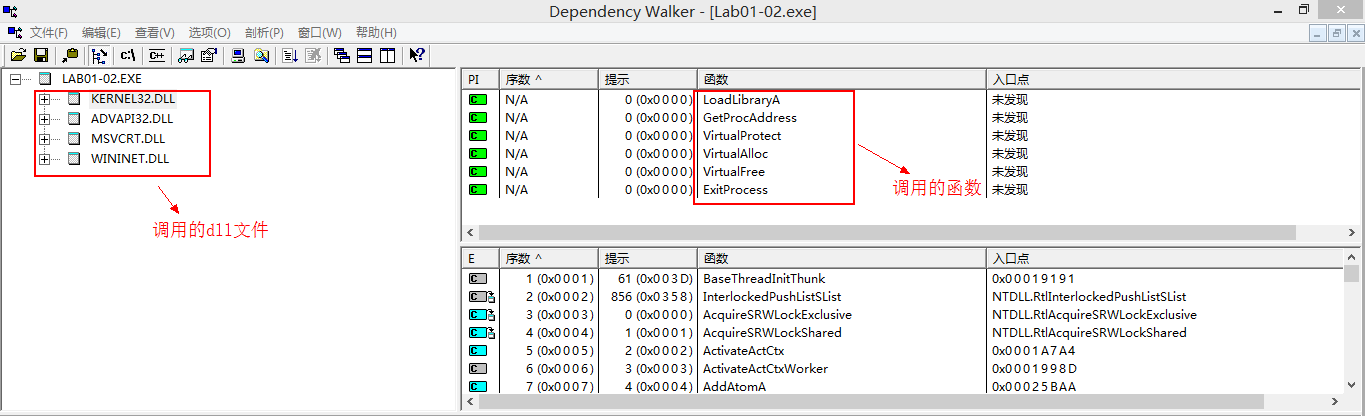Click the Start Profiling toolbar icon
1365x416 pixels.
(290, 55)
